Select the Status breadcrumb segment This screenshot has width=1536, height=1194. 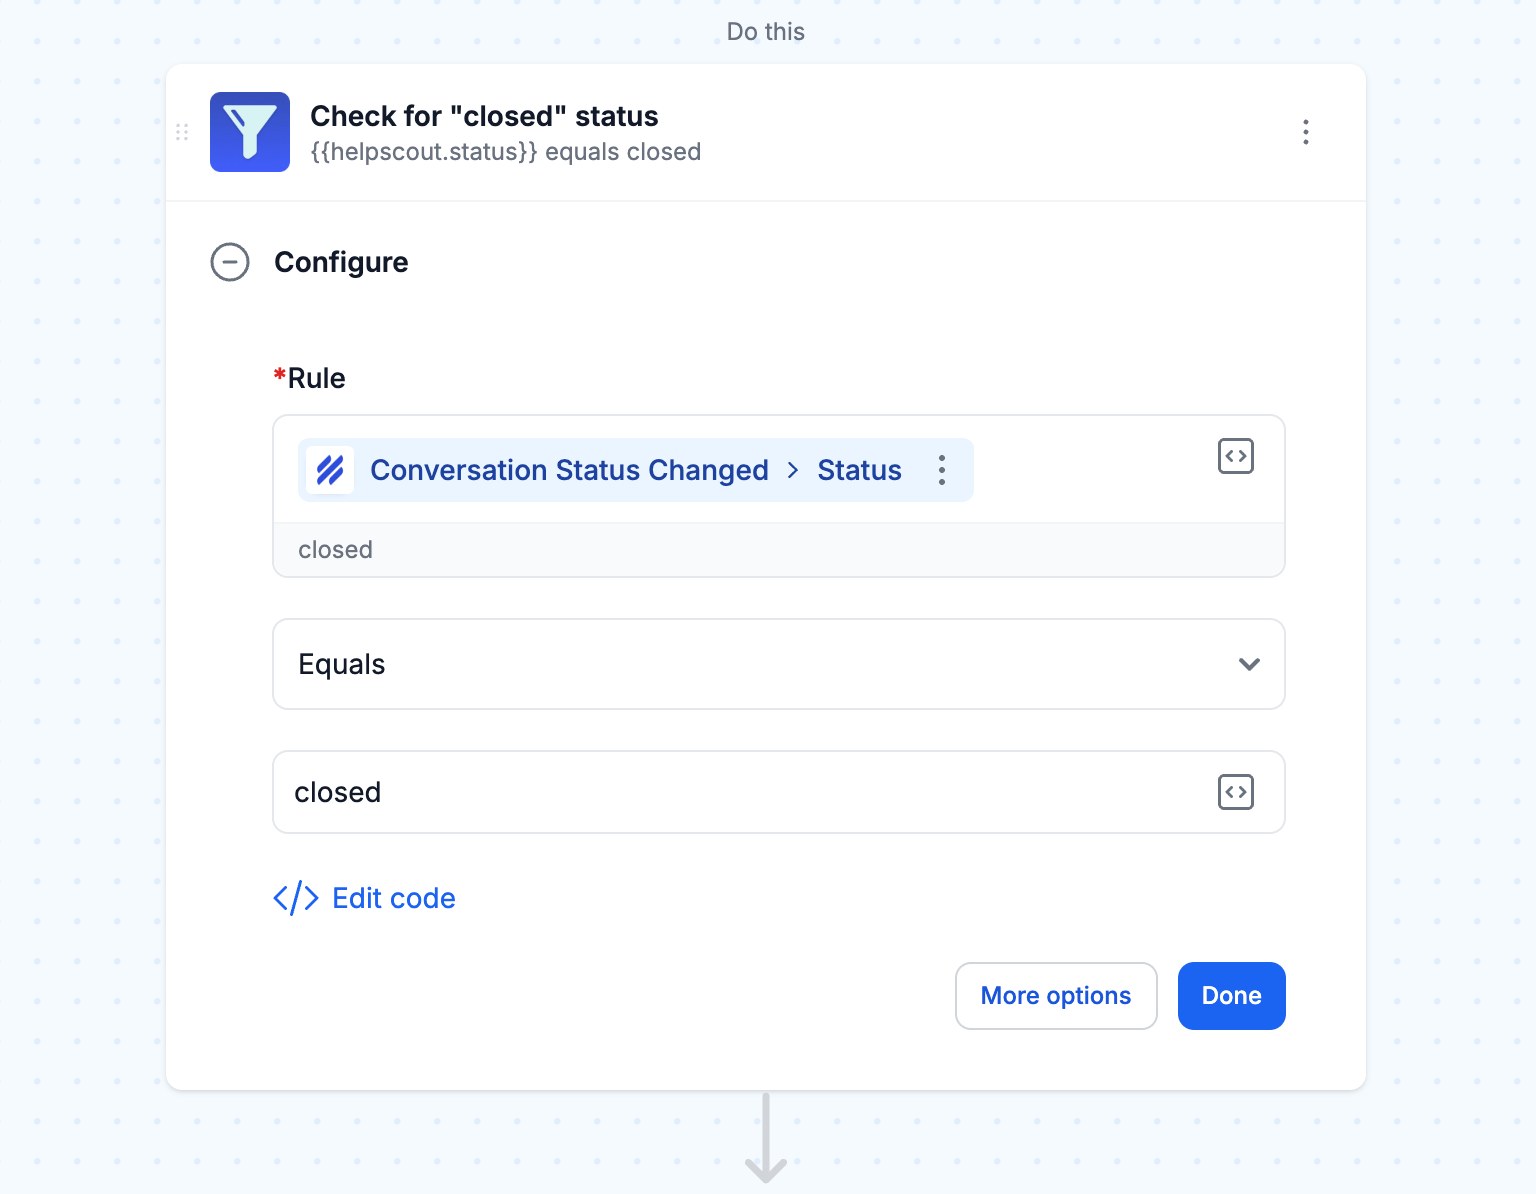[x=859, y=470]
